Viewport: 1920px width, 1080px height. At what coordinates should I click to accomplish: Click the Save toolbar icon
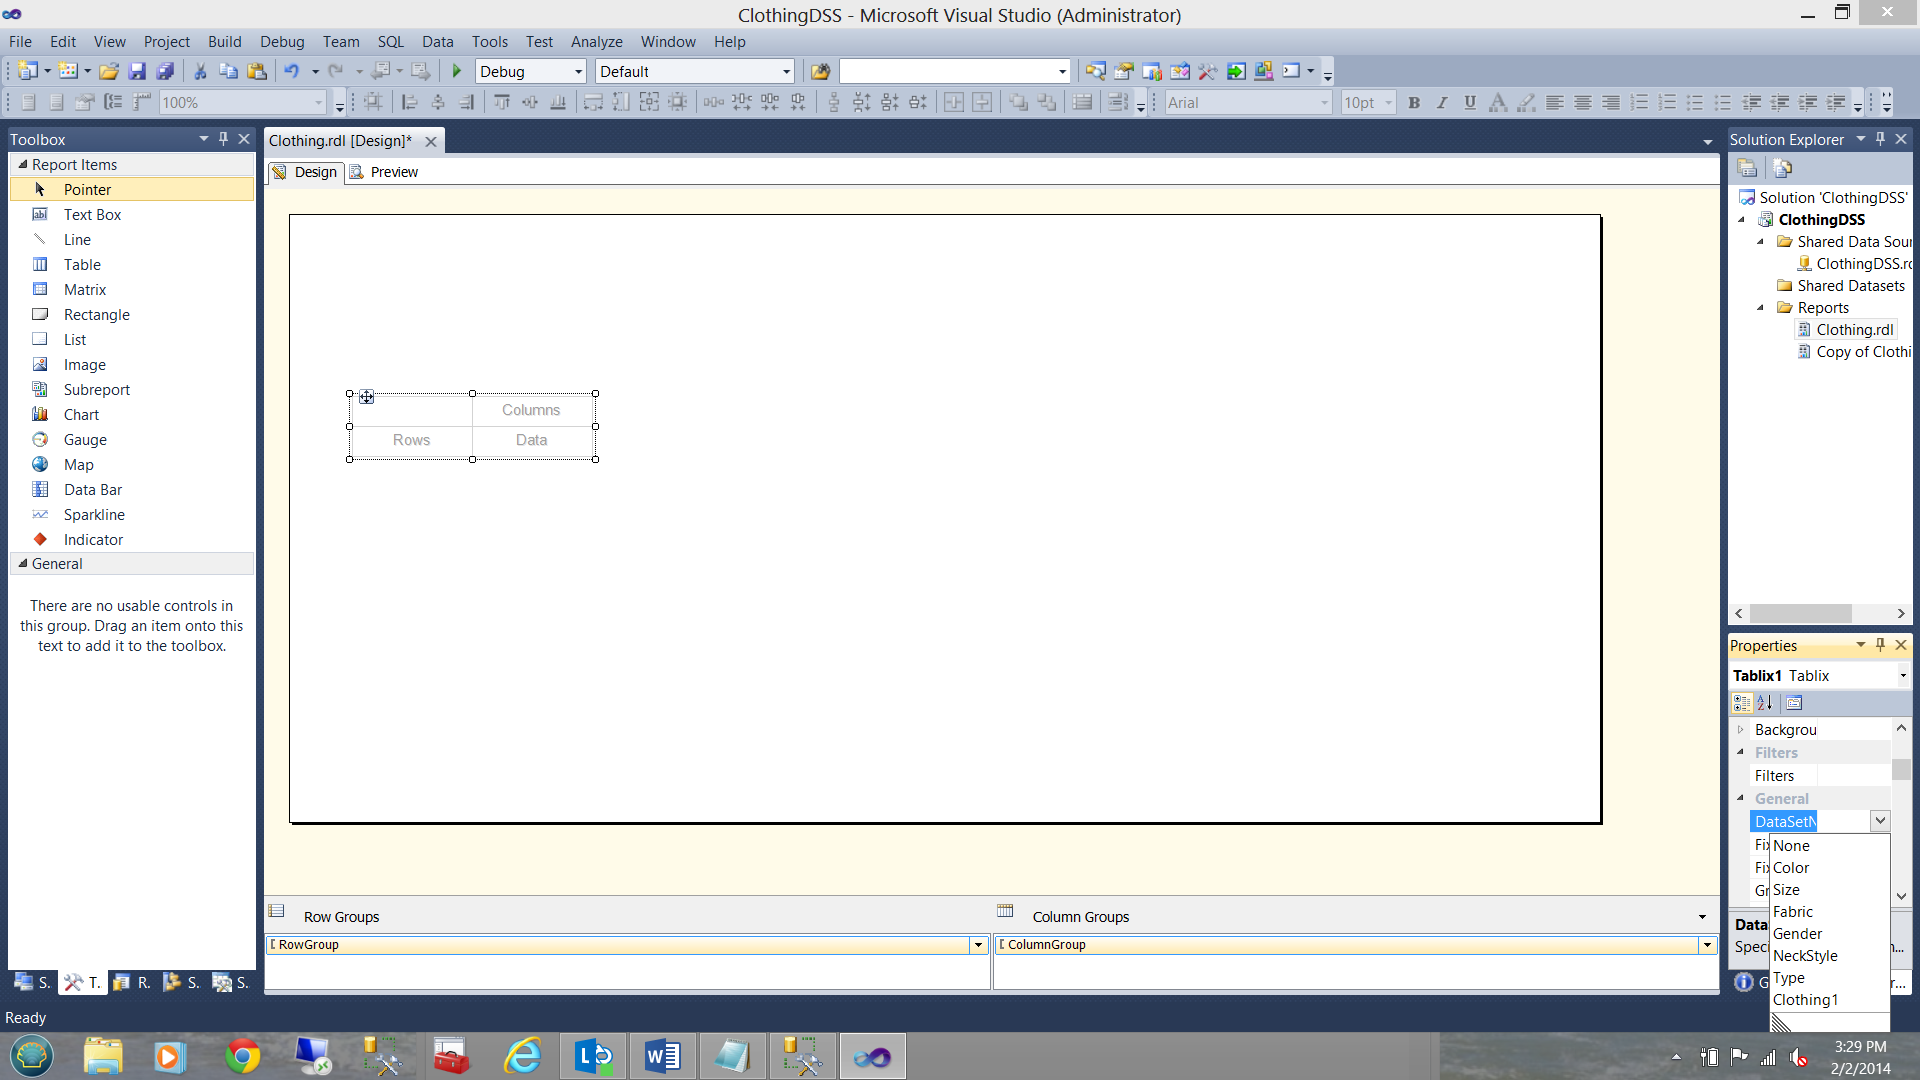[137, 71]
